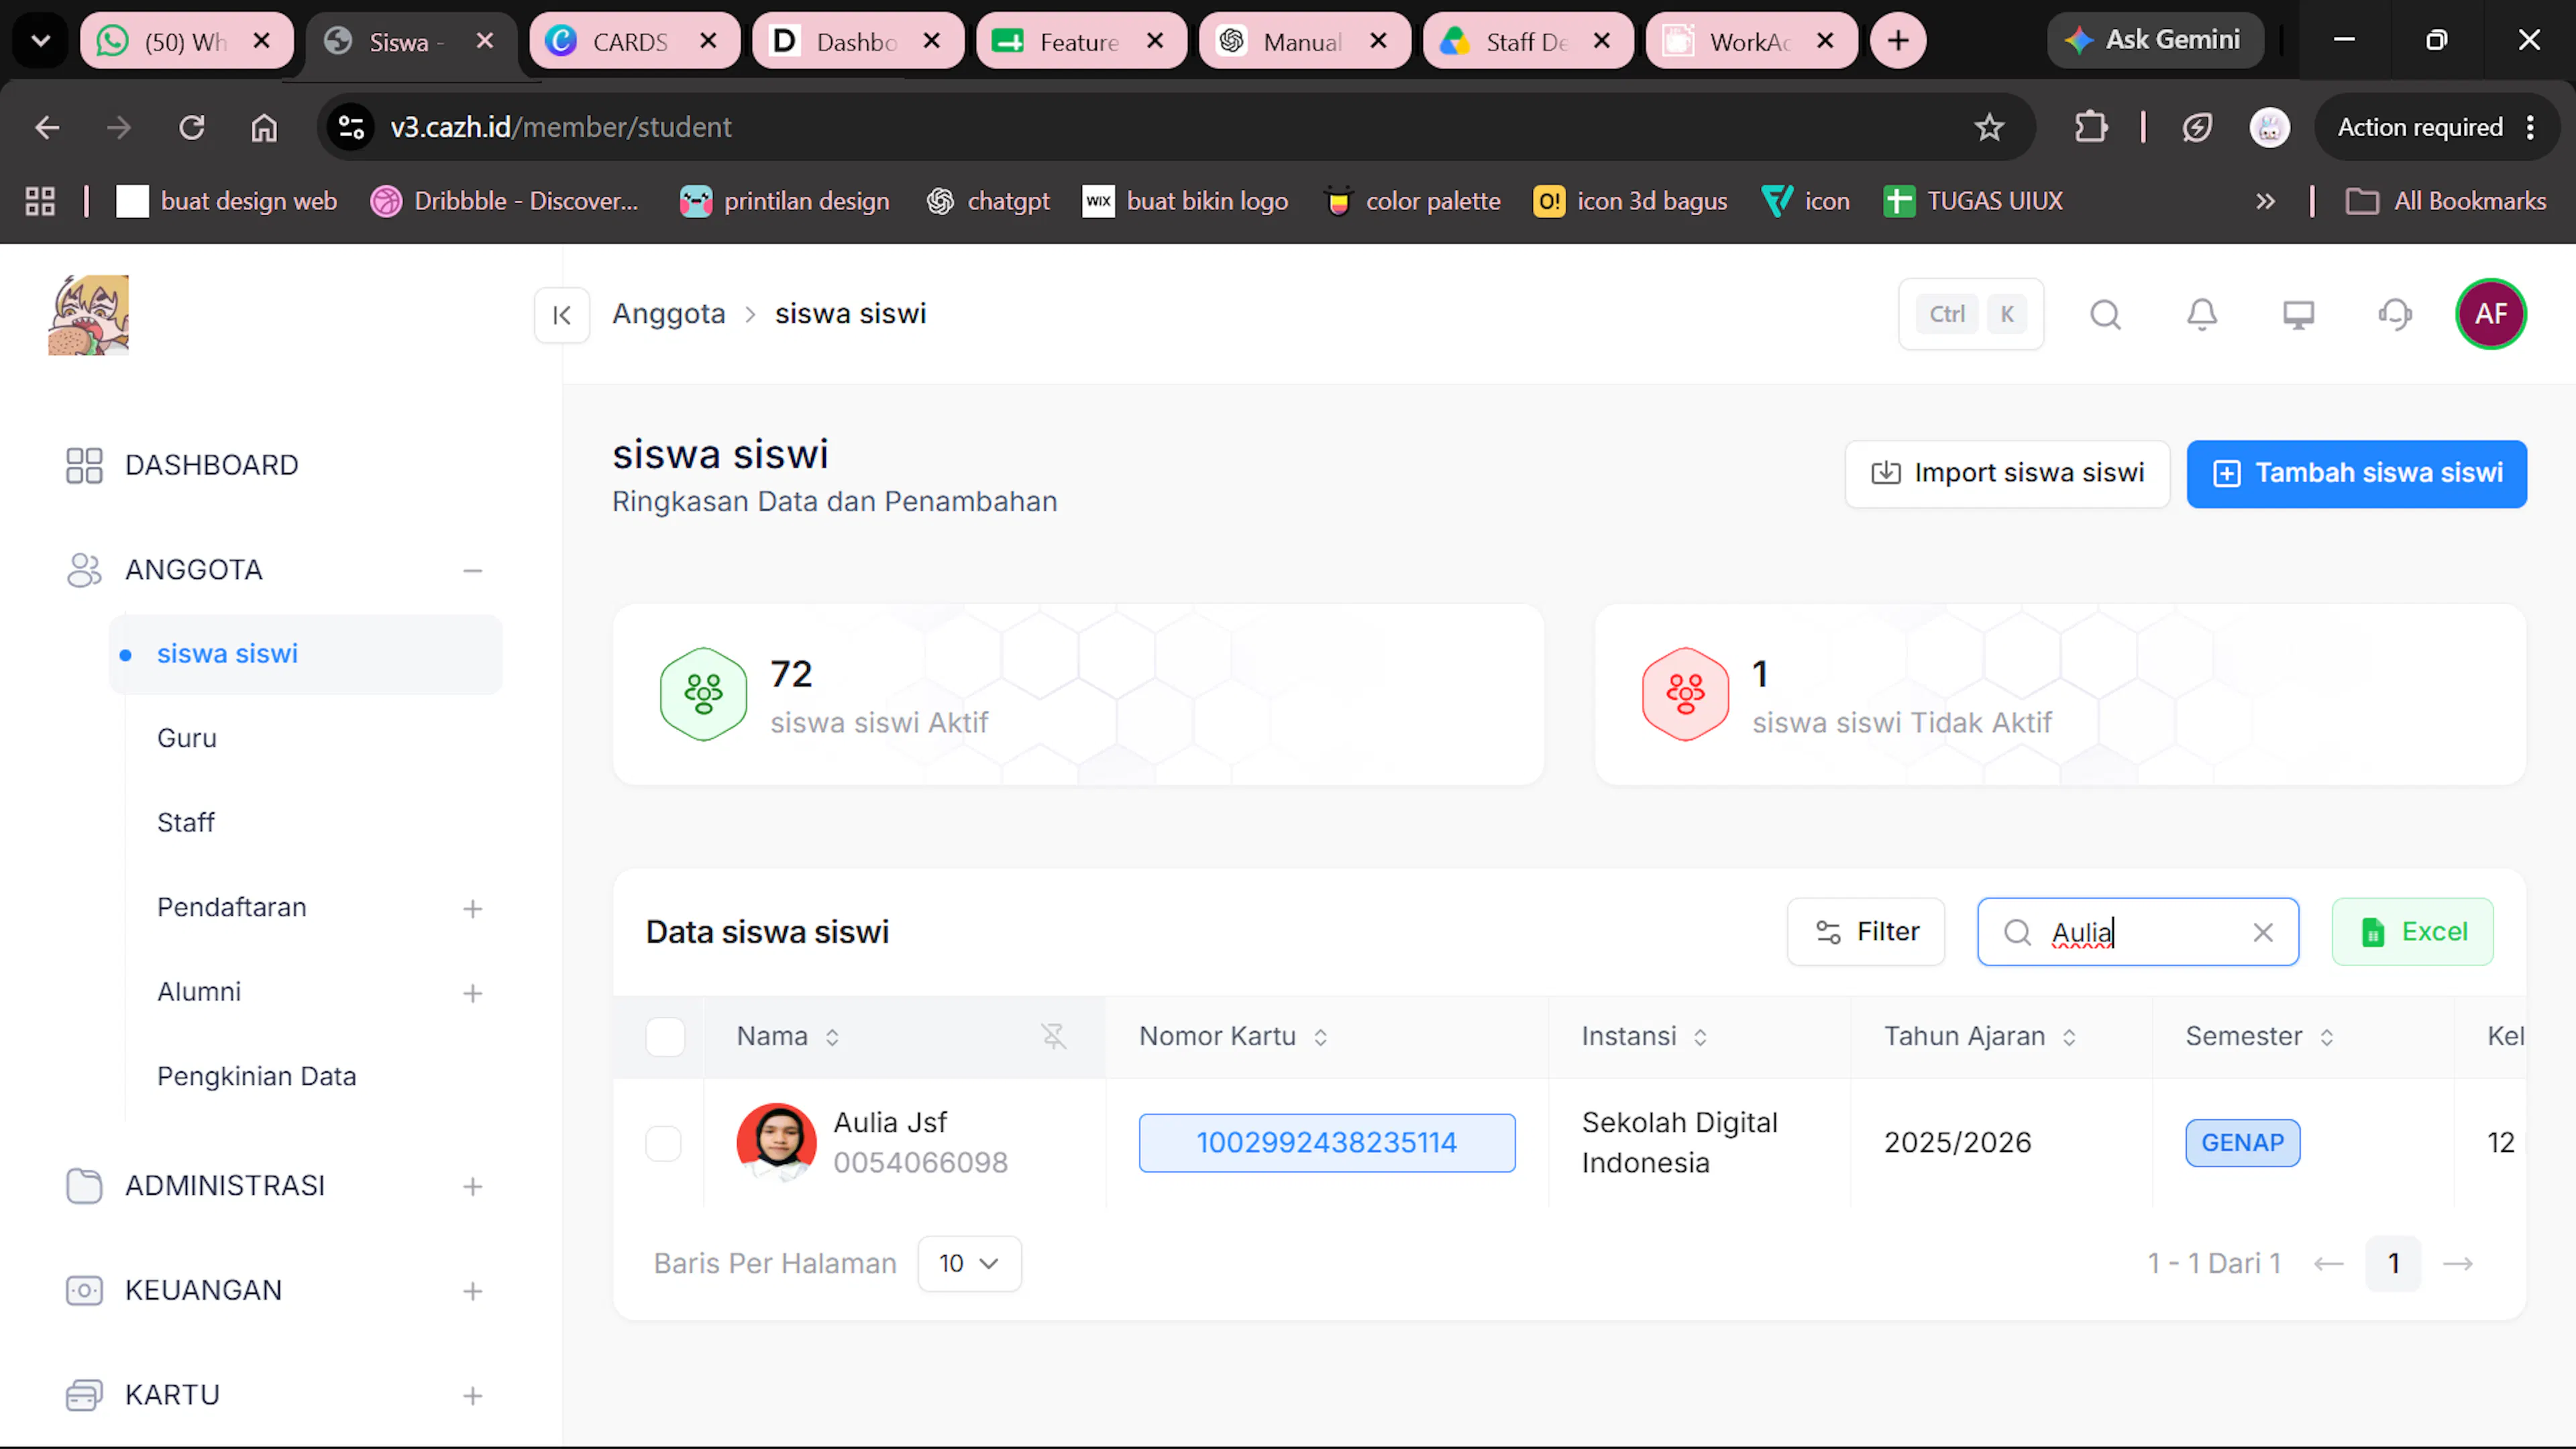Reload the current page
Image resolution: width=2576 pixels, height=1449 pixels.
(x=191, y=127)
